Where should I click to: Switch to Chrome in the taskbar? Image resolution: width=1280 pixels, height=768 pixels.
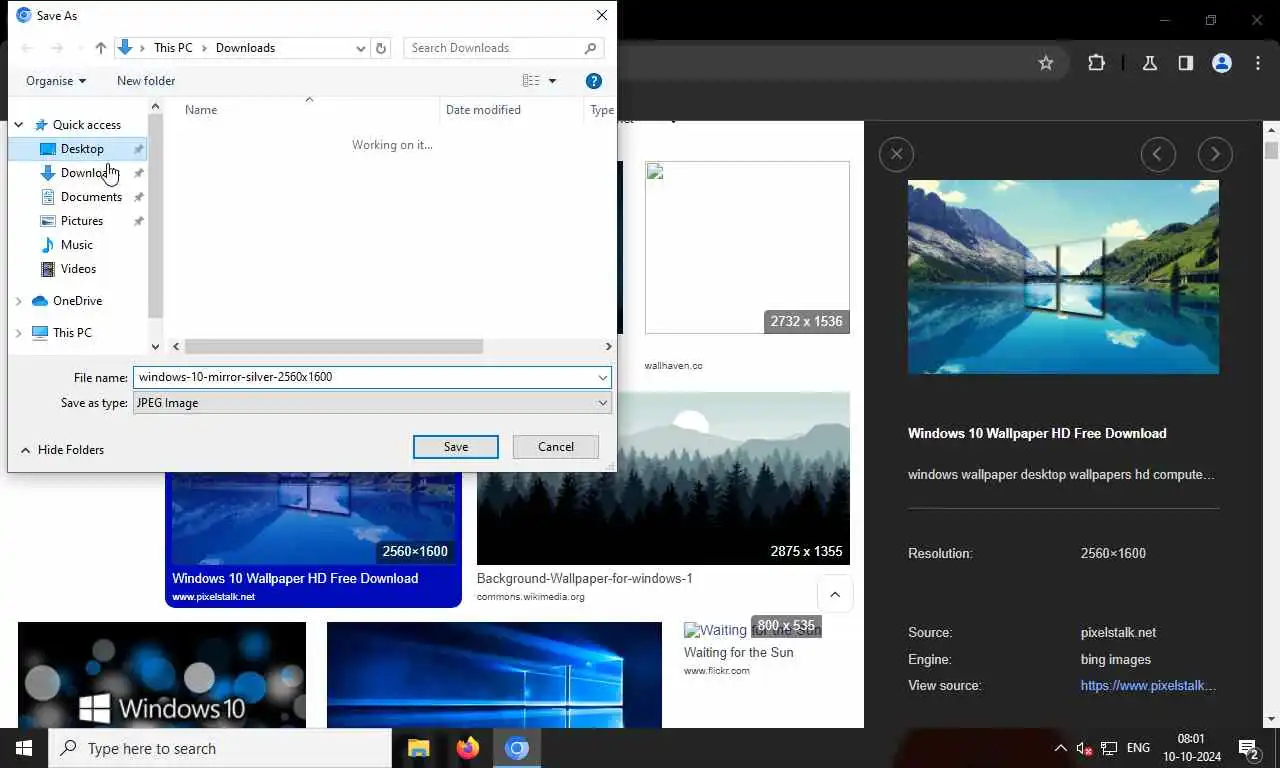(x=516, y=748)
